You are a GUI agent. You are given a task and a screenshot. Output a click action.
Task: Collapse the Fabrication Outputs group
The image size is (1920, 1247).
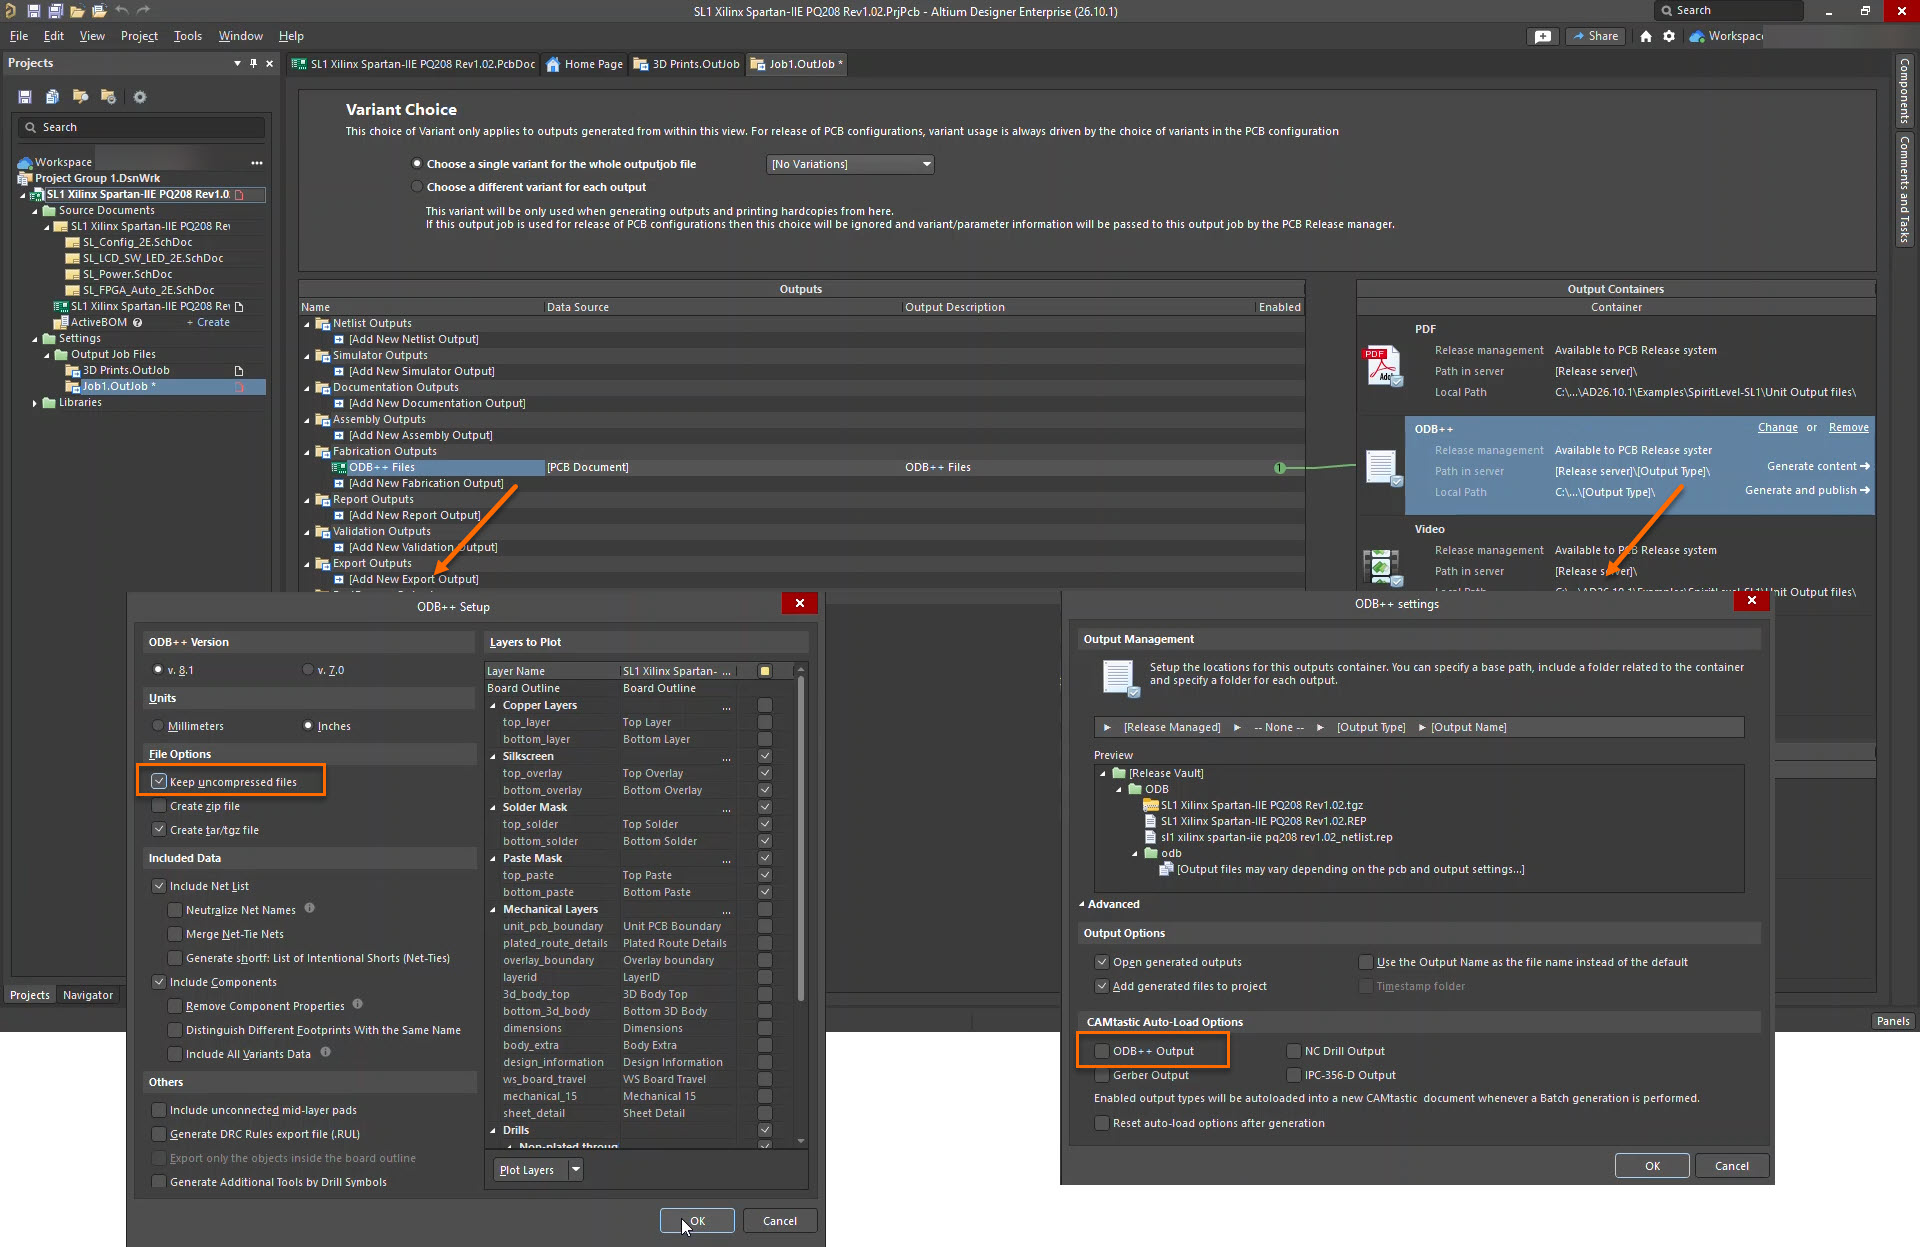(x=307, y=452)
